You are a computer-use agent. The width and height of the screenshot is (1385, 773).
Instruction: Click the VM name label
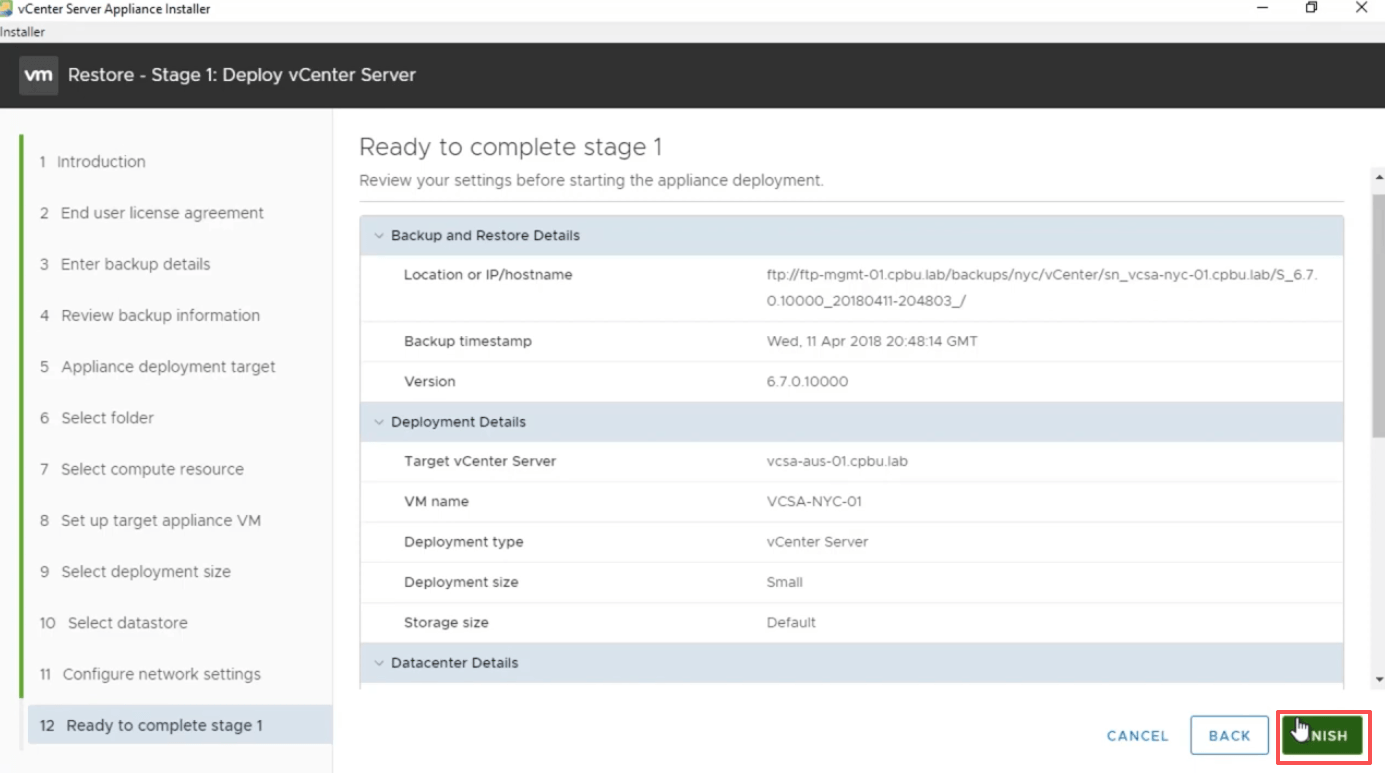click(436, 502)
